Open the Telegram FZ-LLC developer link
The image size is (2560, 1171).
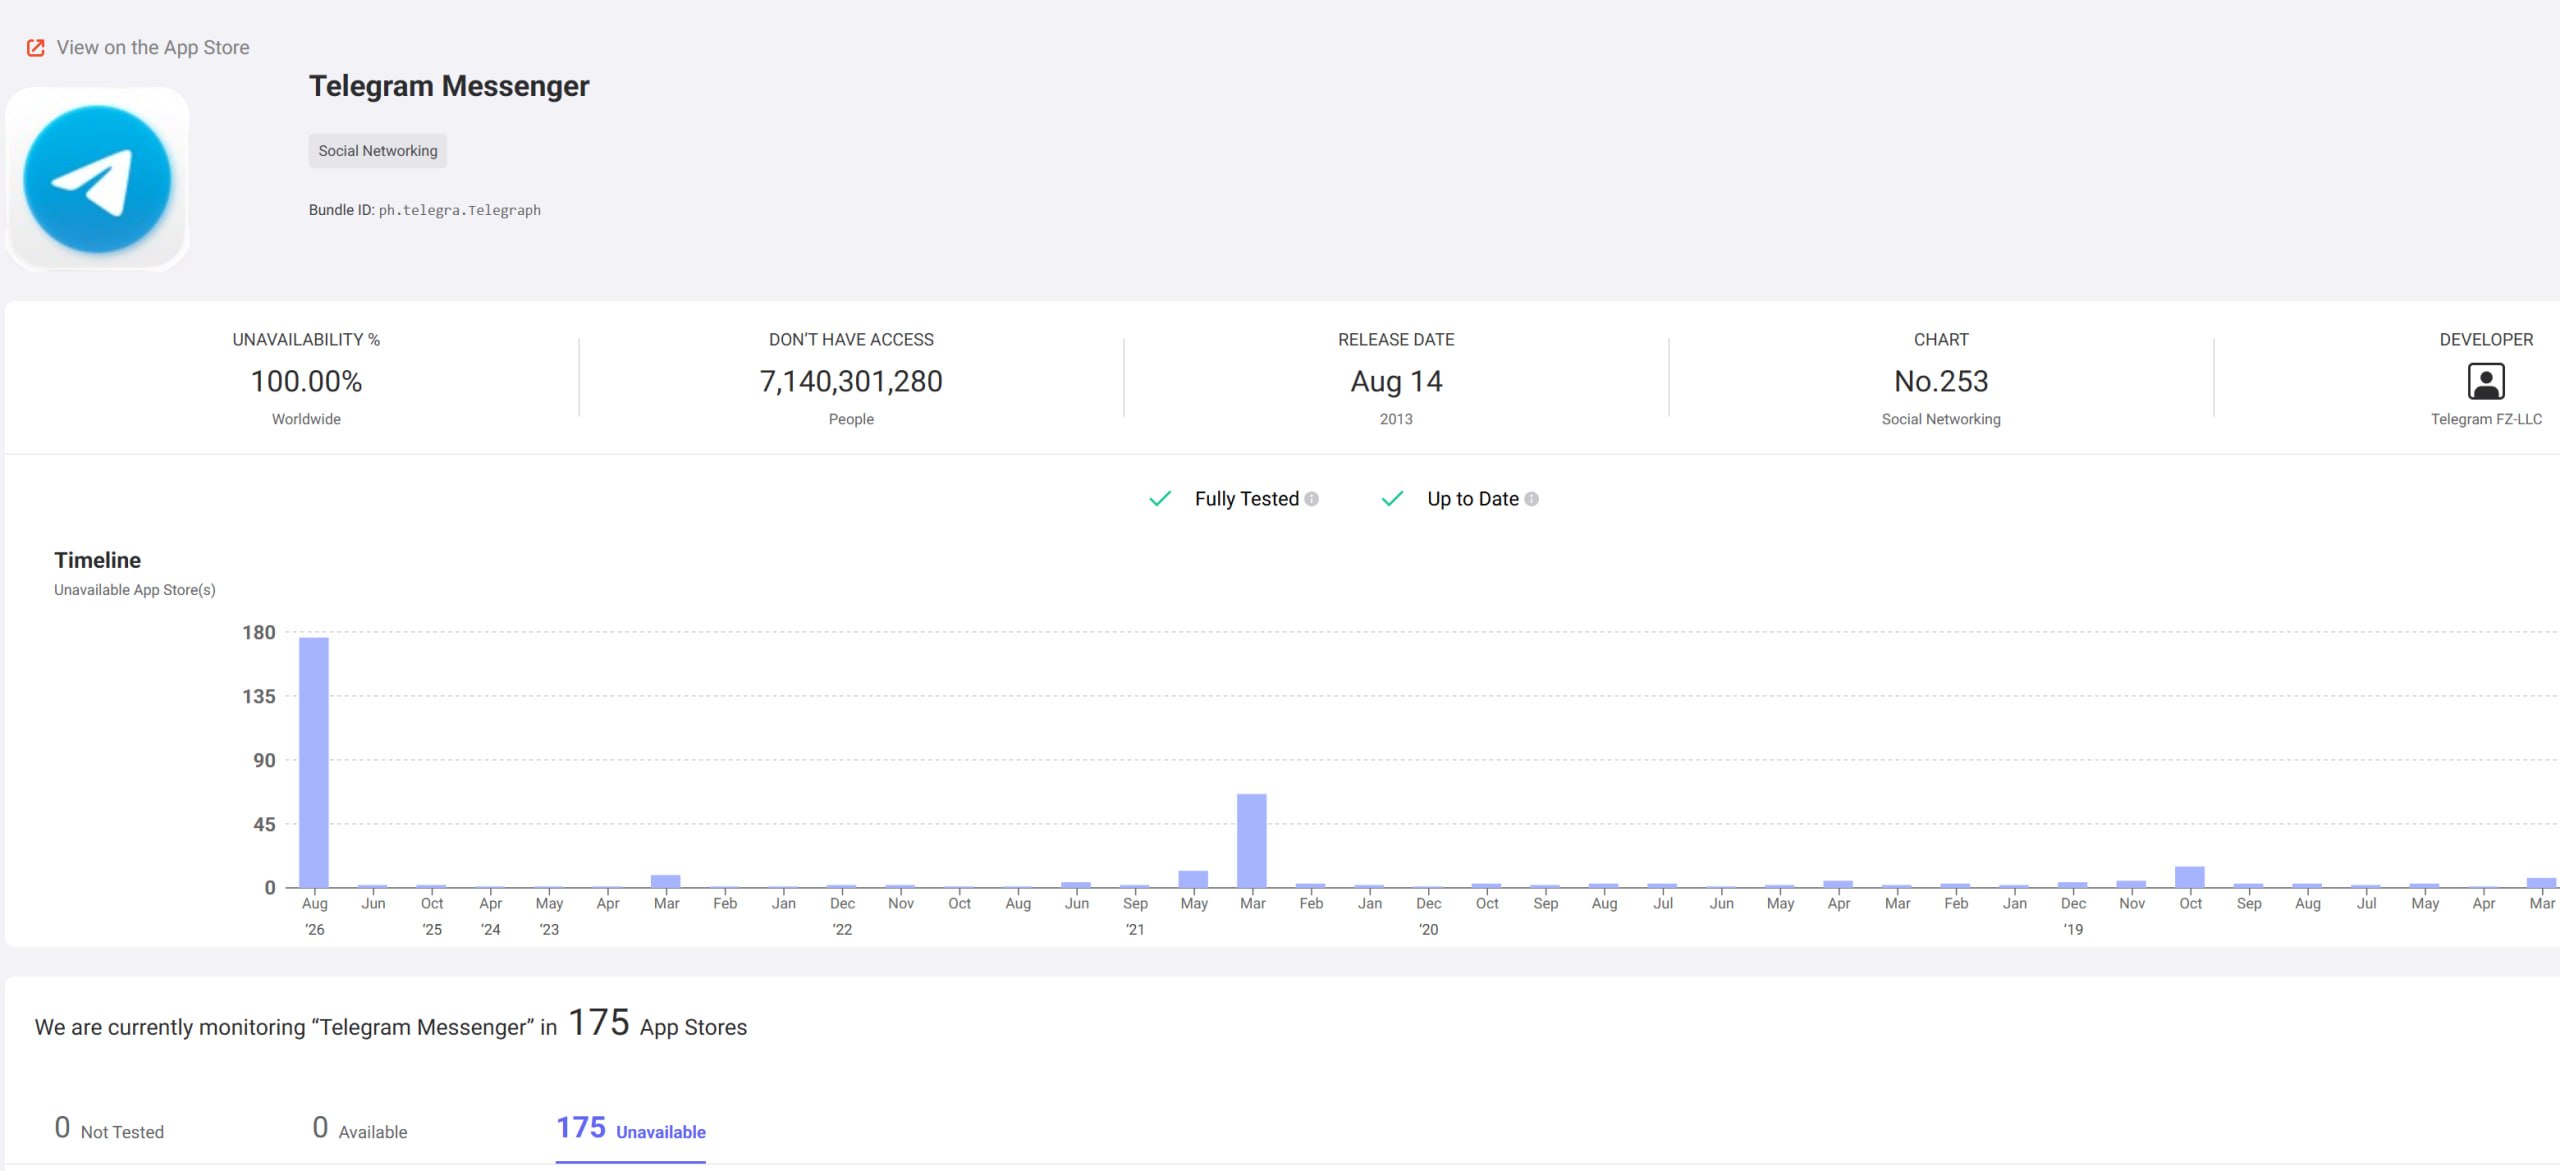[2486, 419]
